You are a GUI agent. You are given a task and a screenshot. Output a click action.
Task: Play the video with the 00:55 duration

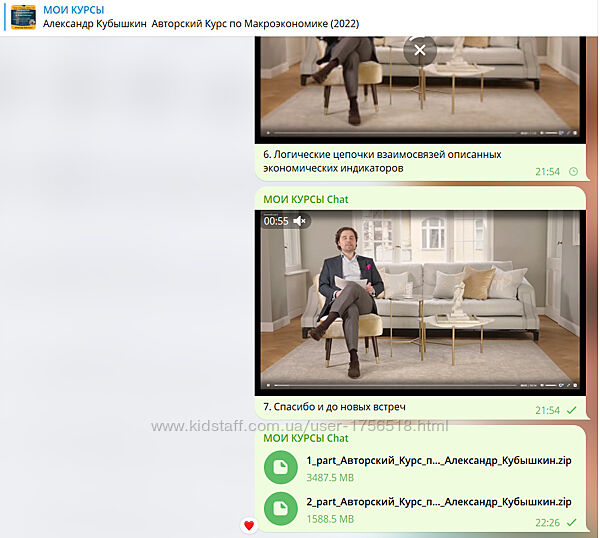pyautogui.click(x=420, y=300)
